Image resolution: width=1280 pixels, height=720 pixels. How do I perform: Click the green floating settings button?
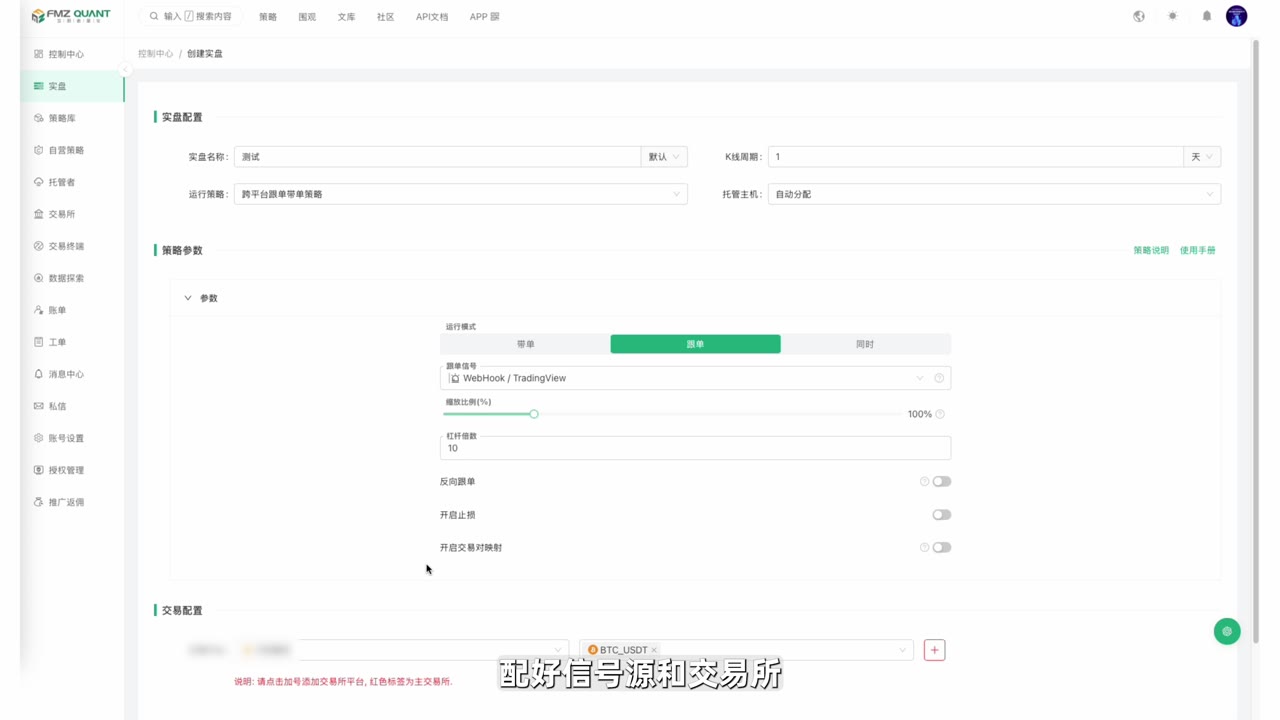pos(1227,631)
